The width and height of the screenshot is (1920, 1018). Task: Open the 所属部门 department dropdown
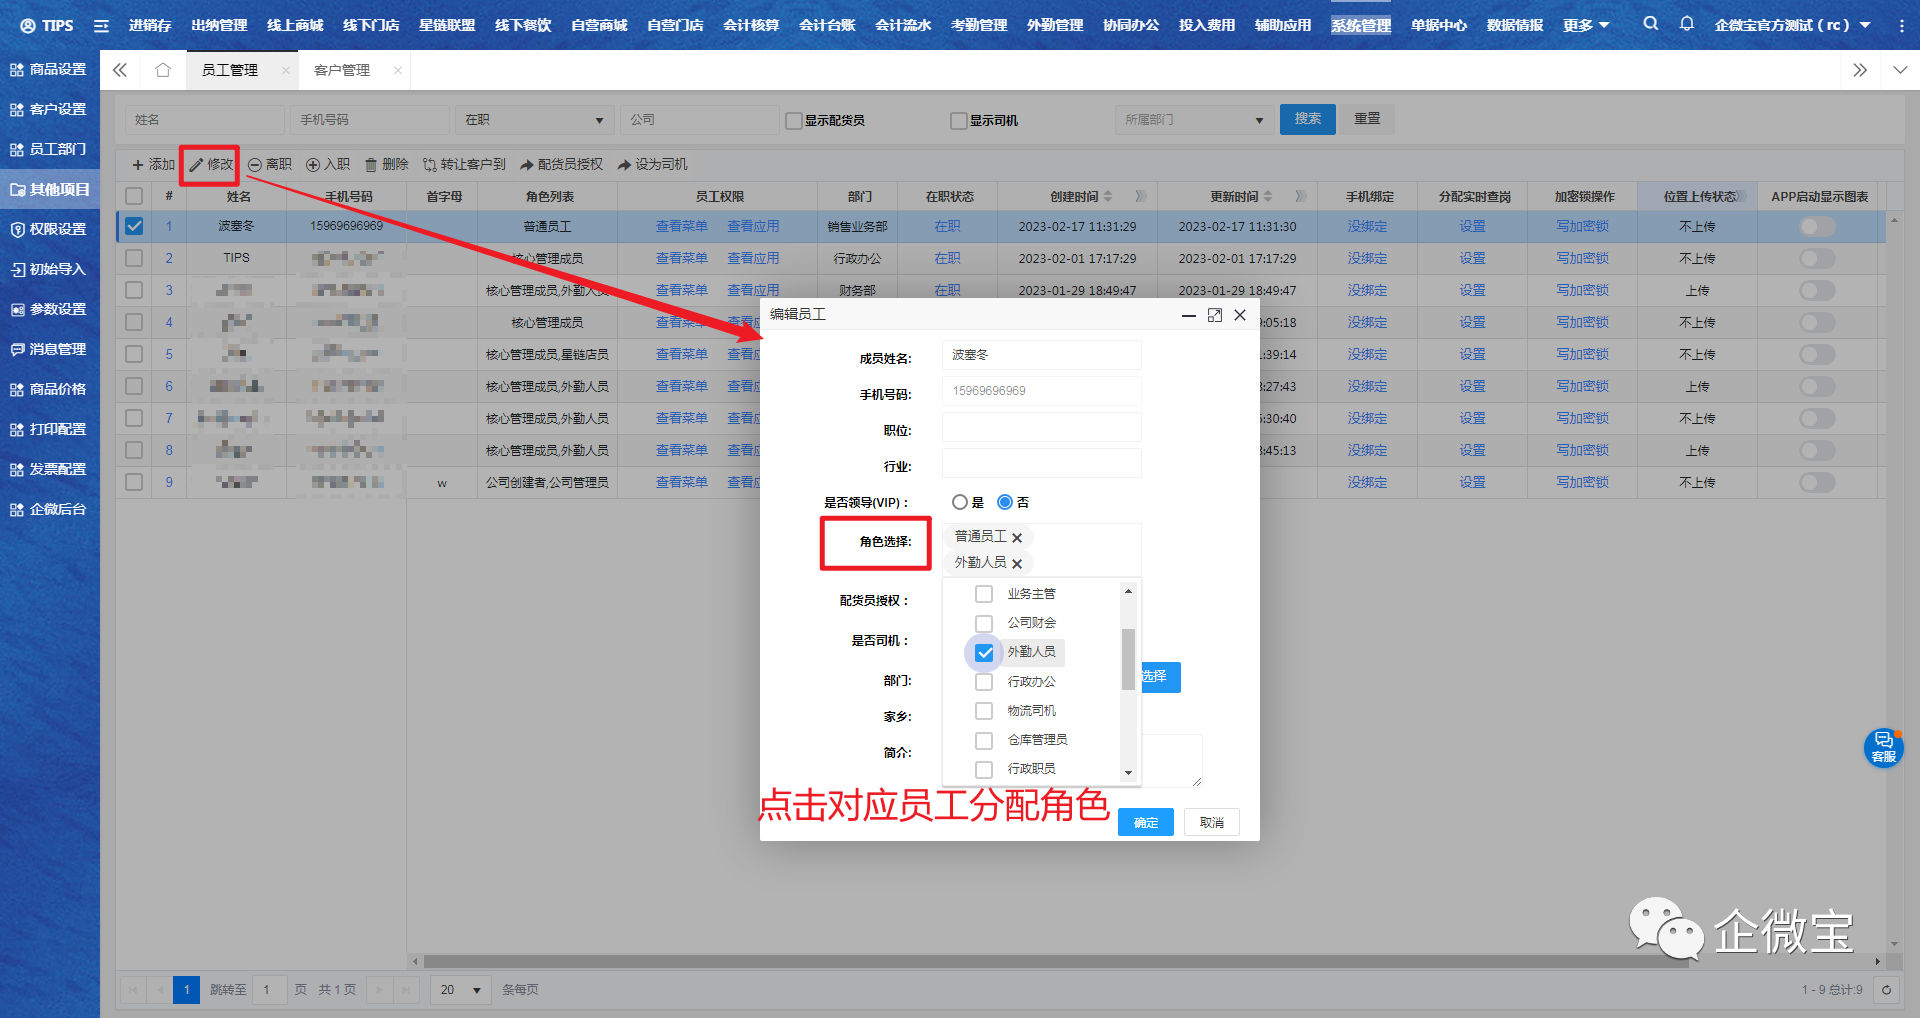[1193, 120]
